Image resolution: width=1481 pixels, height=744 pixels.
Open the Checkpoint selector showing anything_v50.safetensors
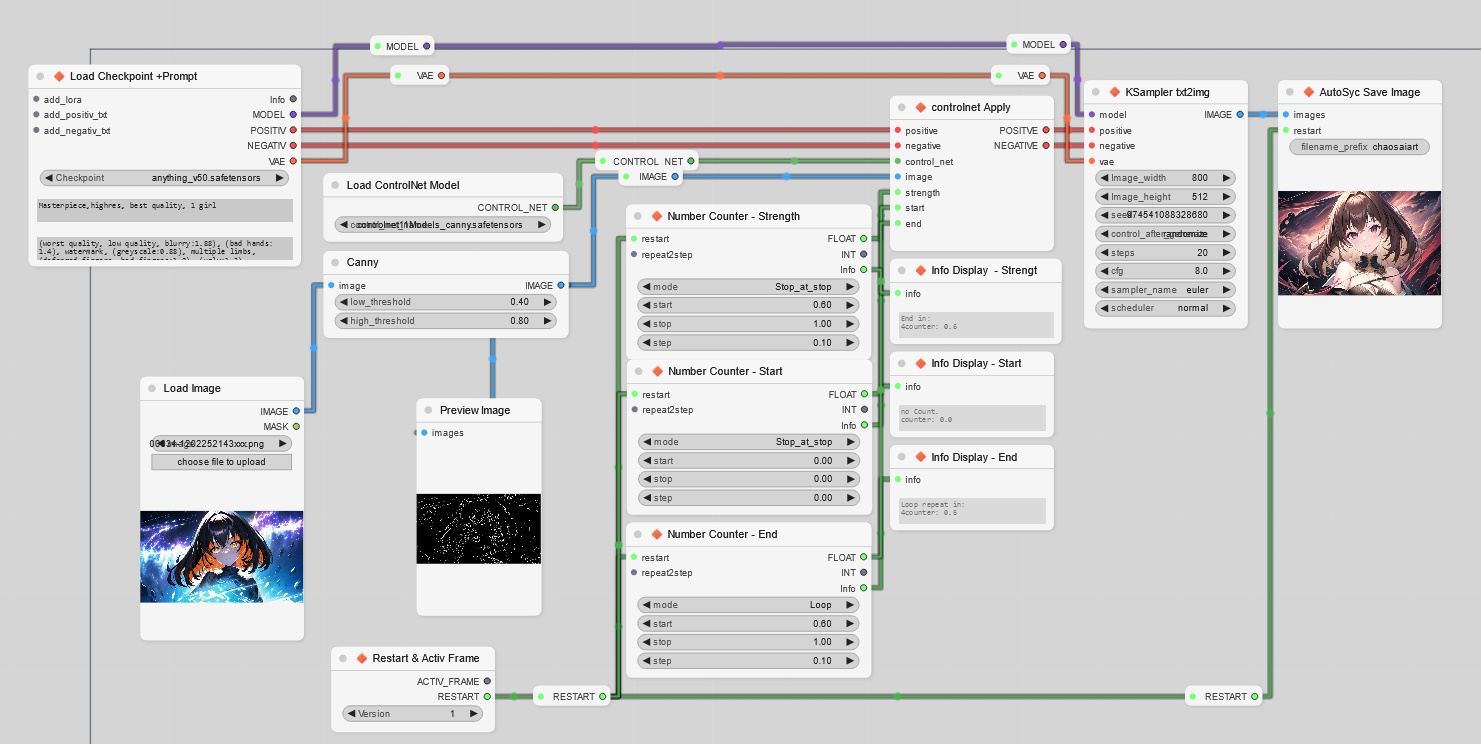tap(164, 178)
